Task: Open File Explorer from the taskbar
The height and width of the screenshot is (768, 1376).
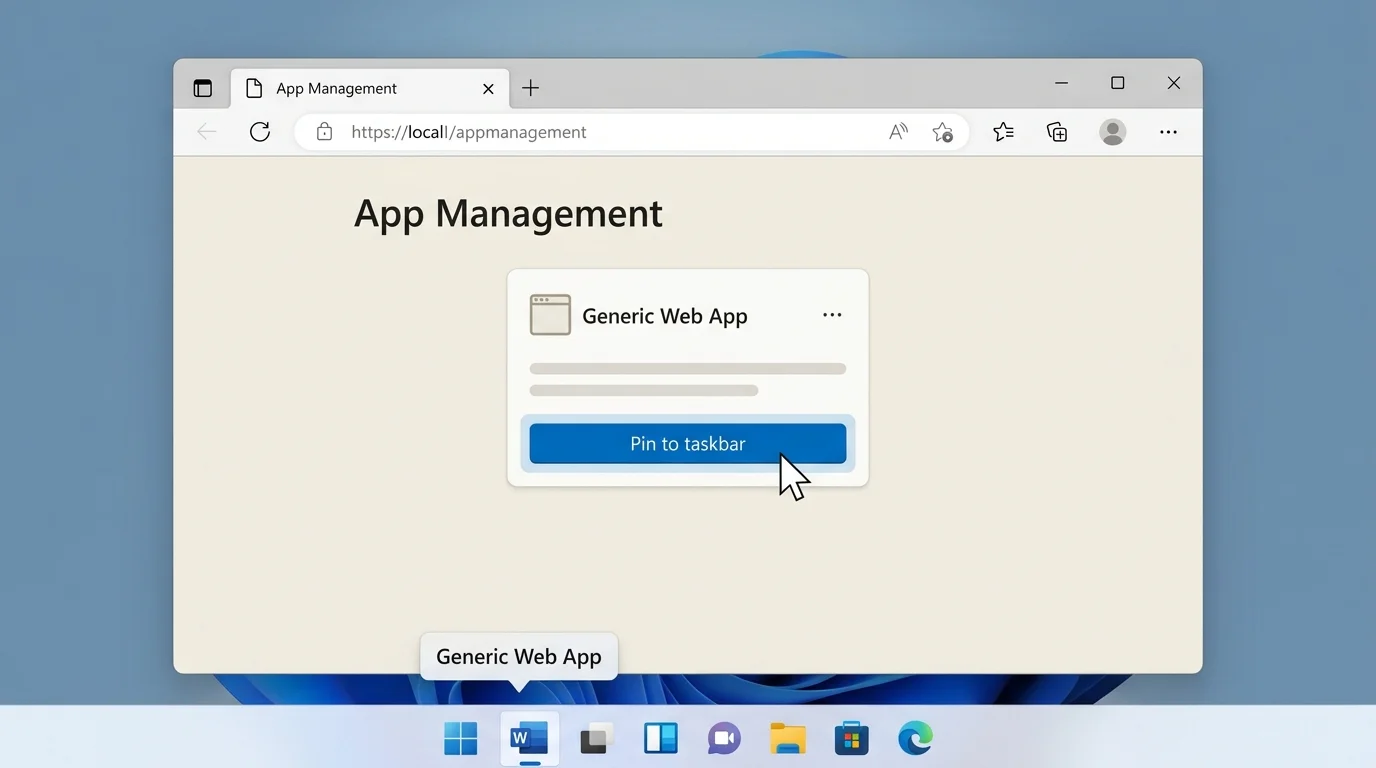Action: [x=788, y=739]
